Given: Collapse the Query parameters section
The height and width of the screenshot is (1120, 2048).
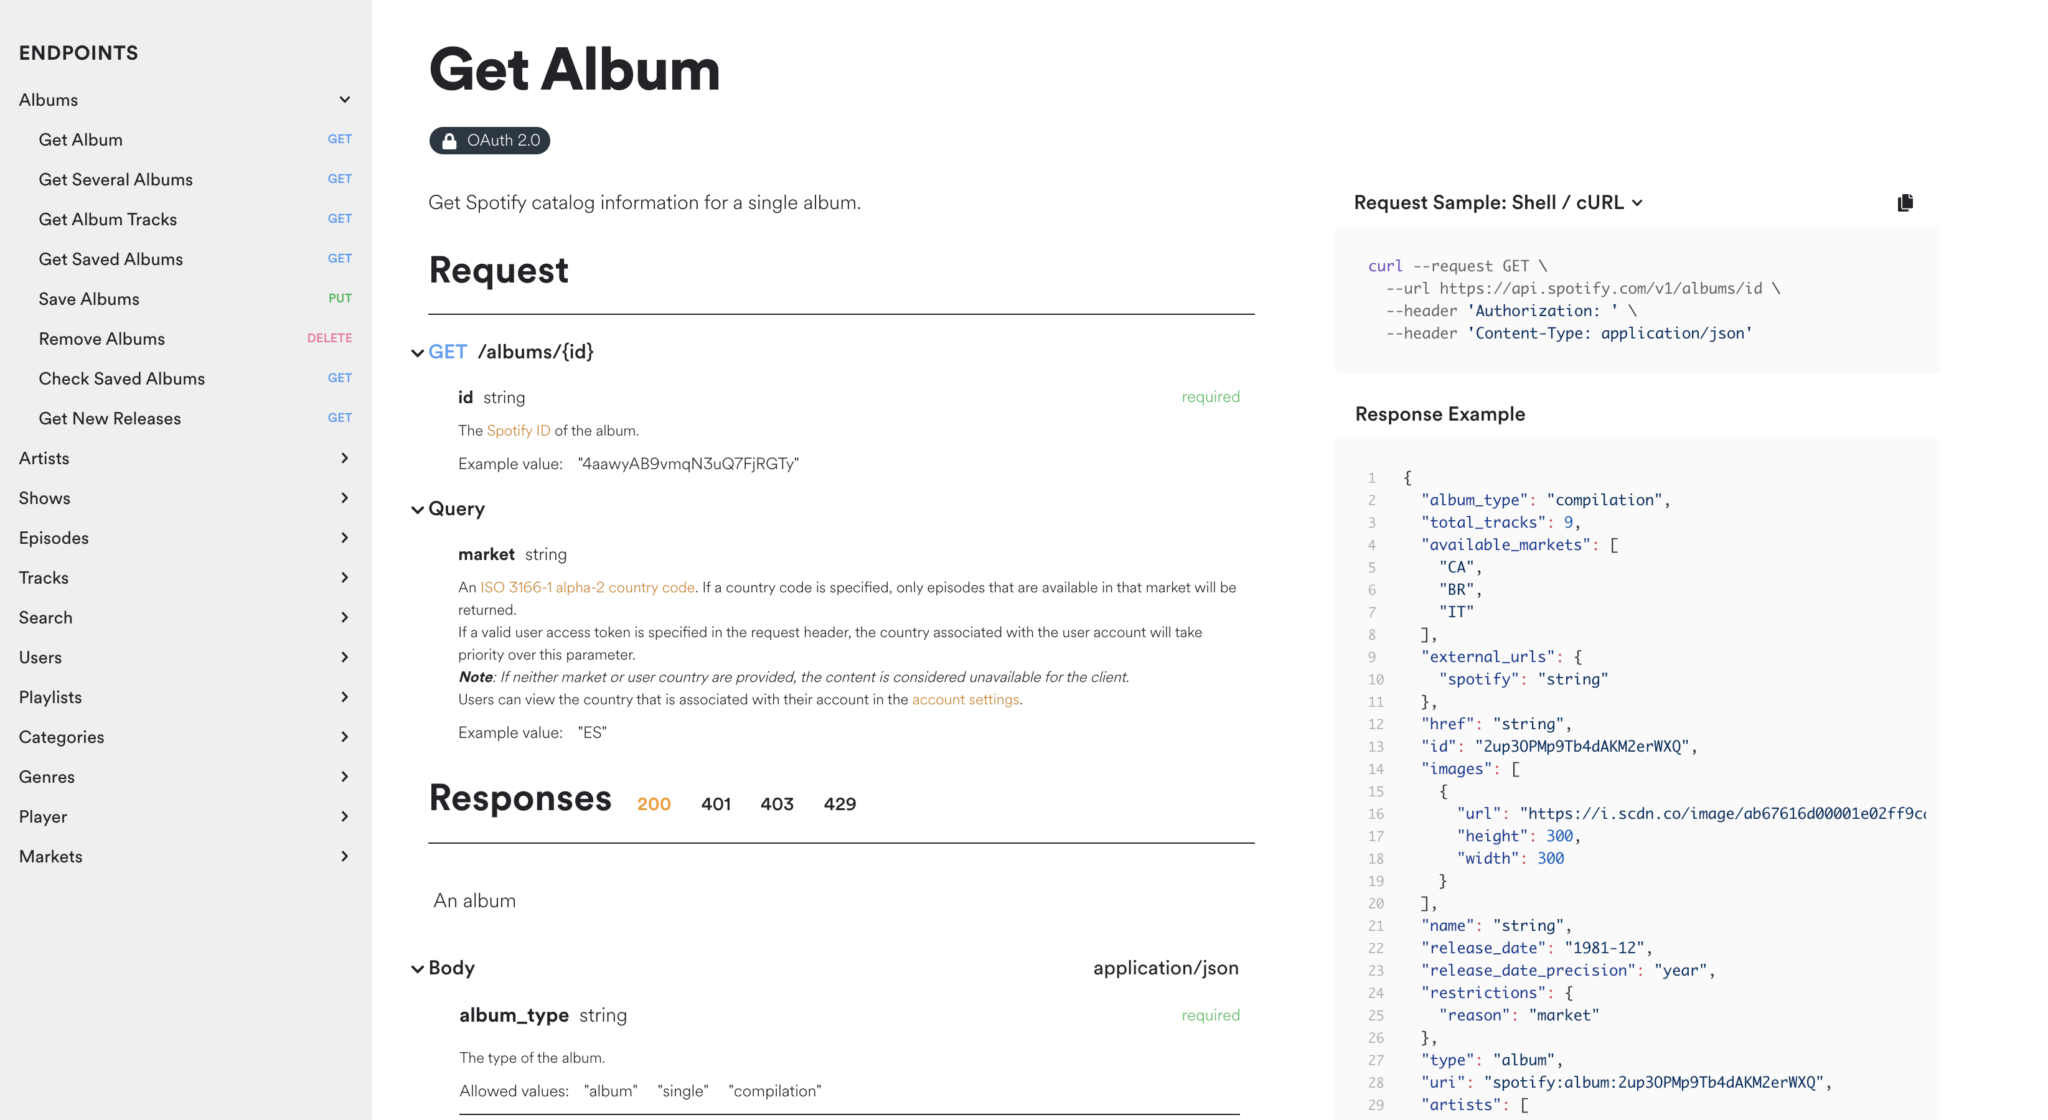Looking at the screenshot, I should click(417, 510).
